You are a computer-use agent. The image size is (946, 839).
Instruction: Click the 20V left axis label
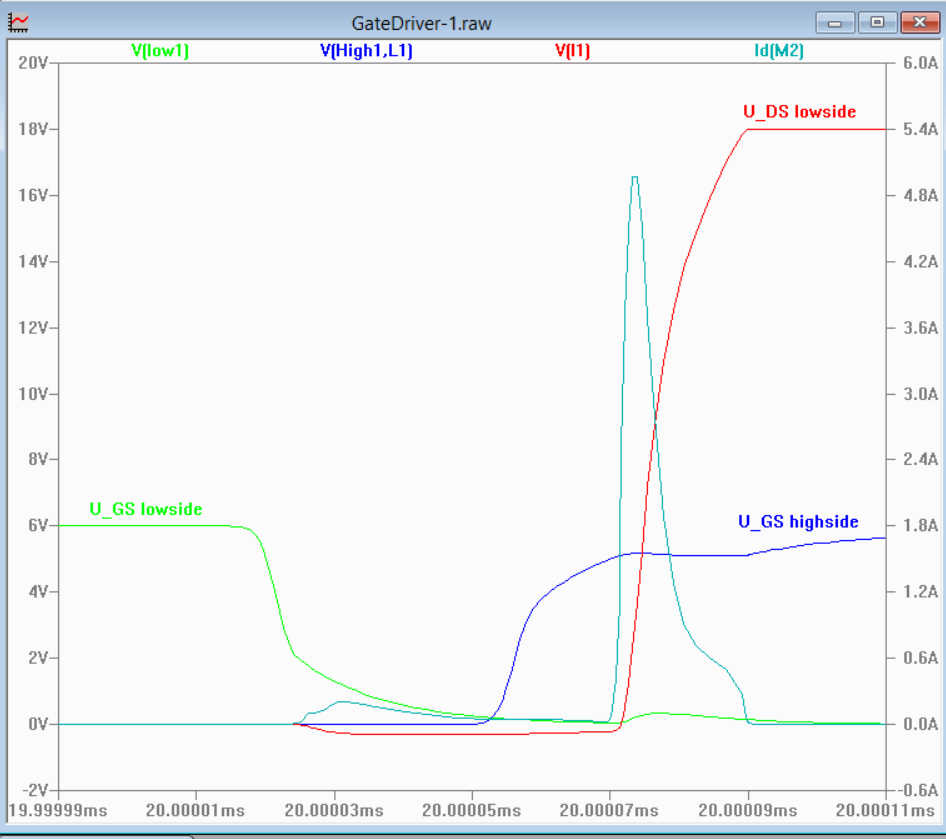tap(33, 63)
